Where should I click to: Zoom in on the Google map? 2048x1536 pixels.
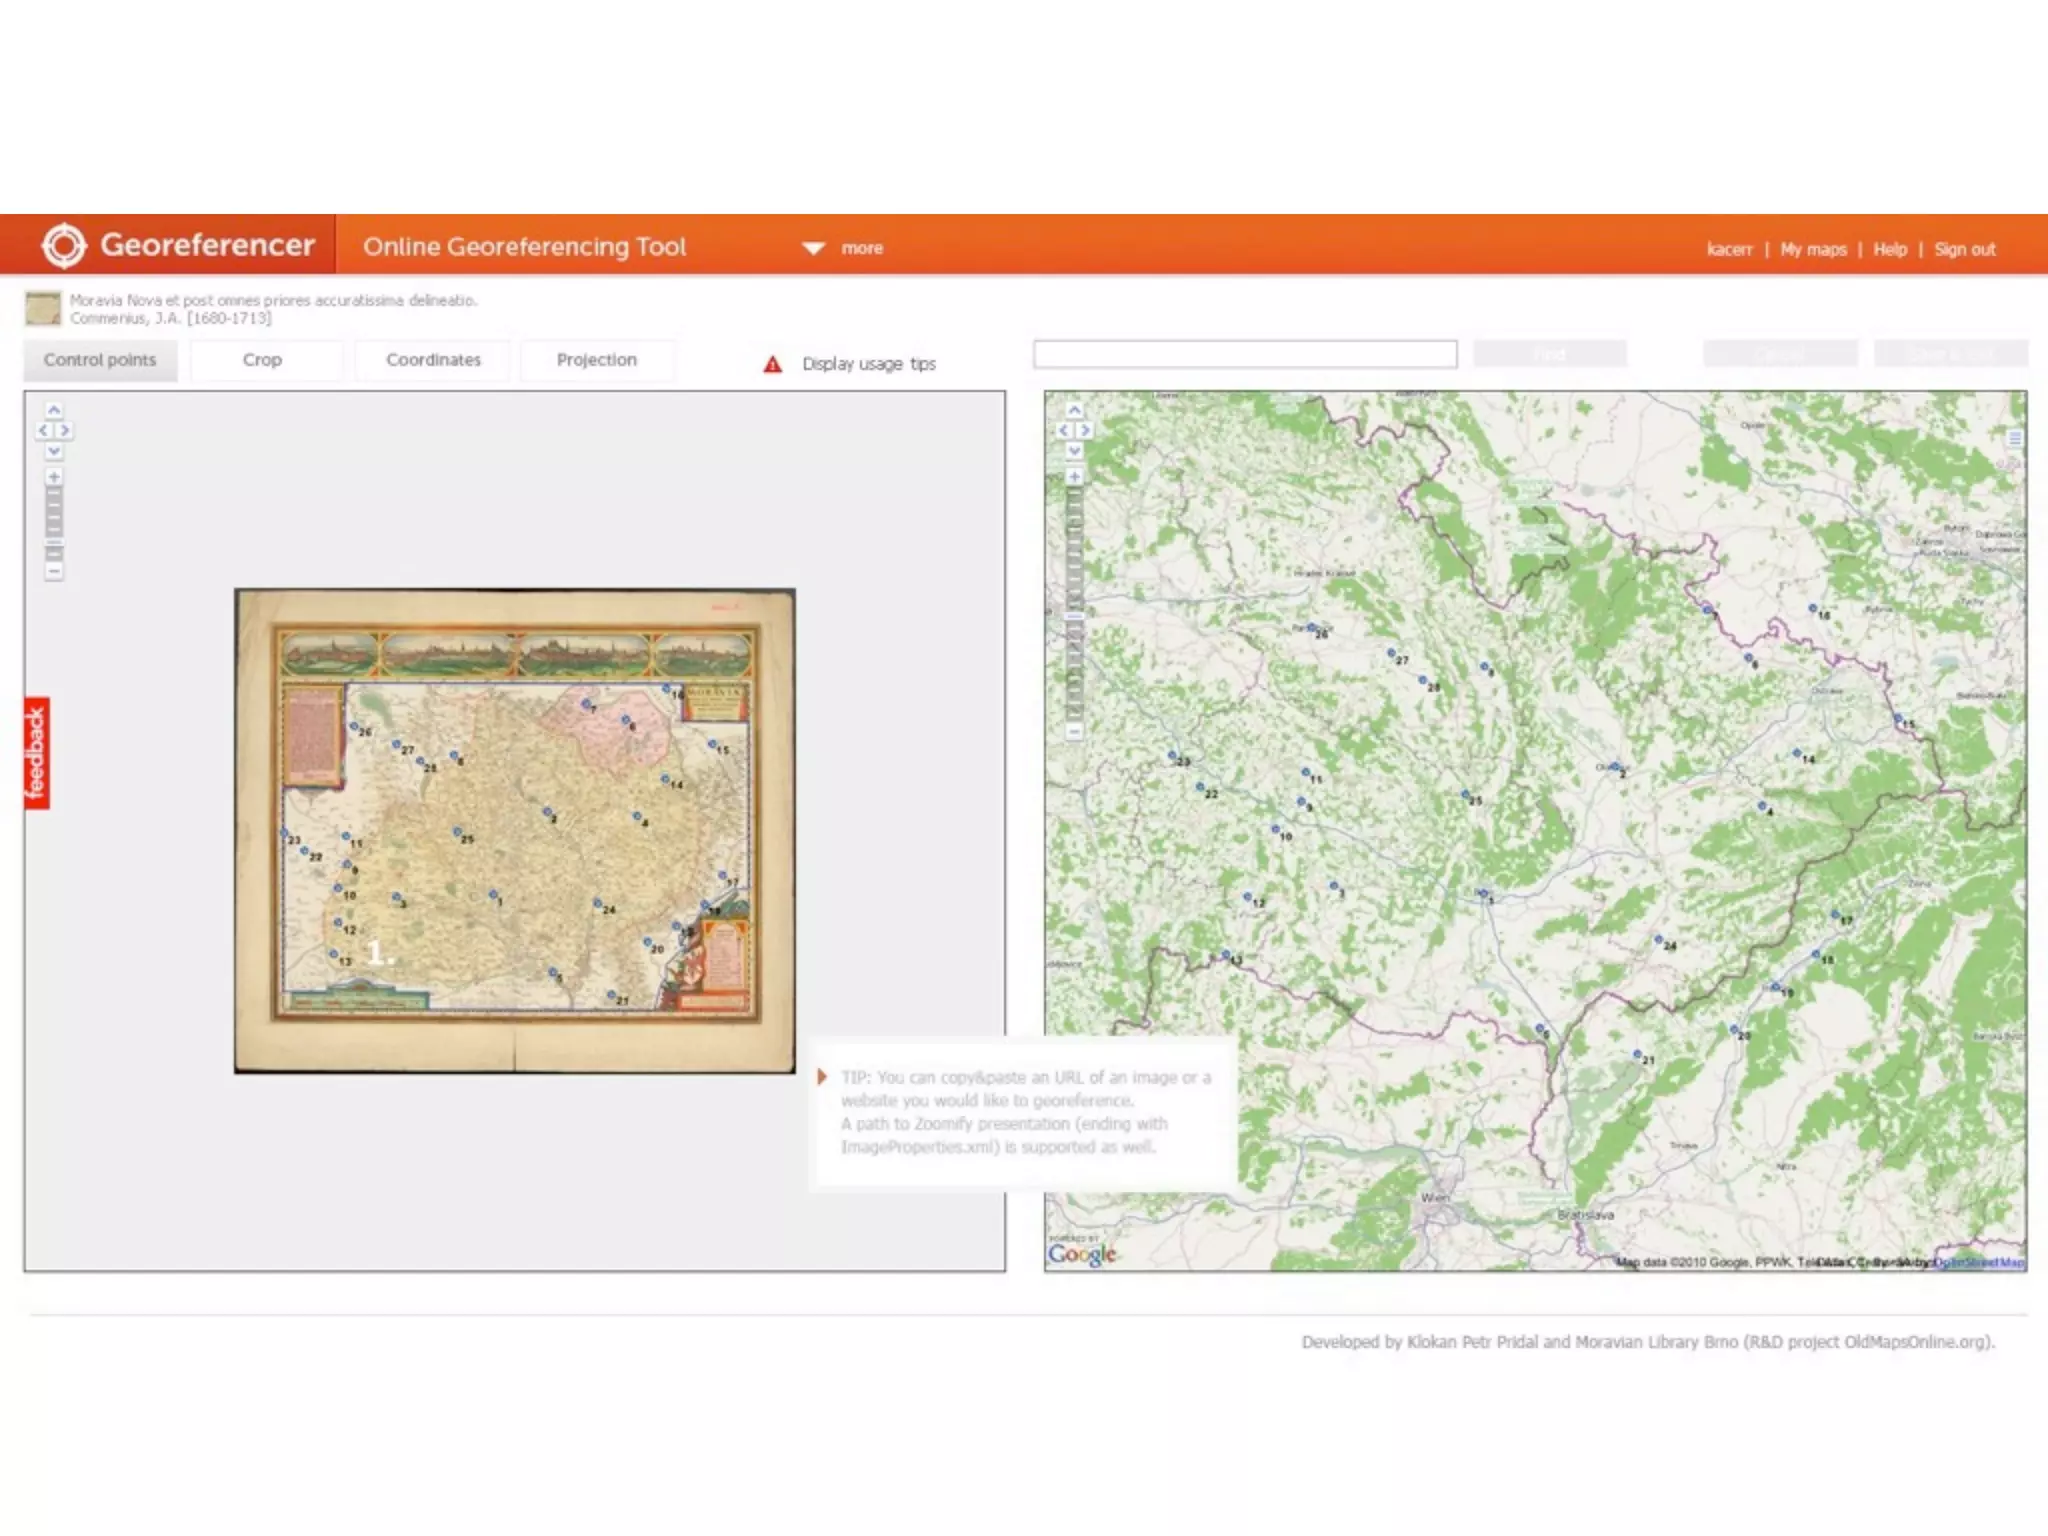pos(1074,477)
